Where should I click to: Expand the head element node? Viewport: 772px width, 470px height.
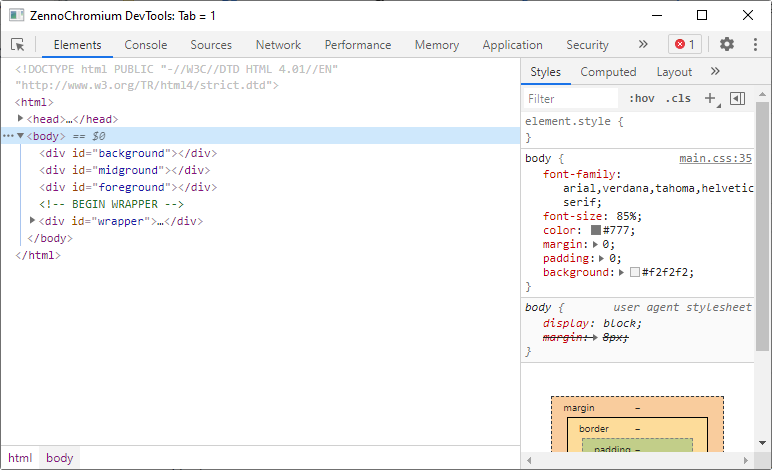[21, 119]
